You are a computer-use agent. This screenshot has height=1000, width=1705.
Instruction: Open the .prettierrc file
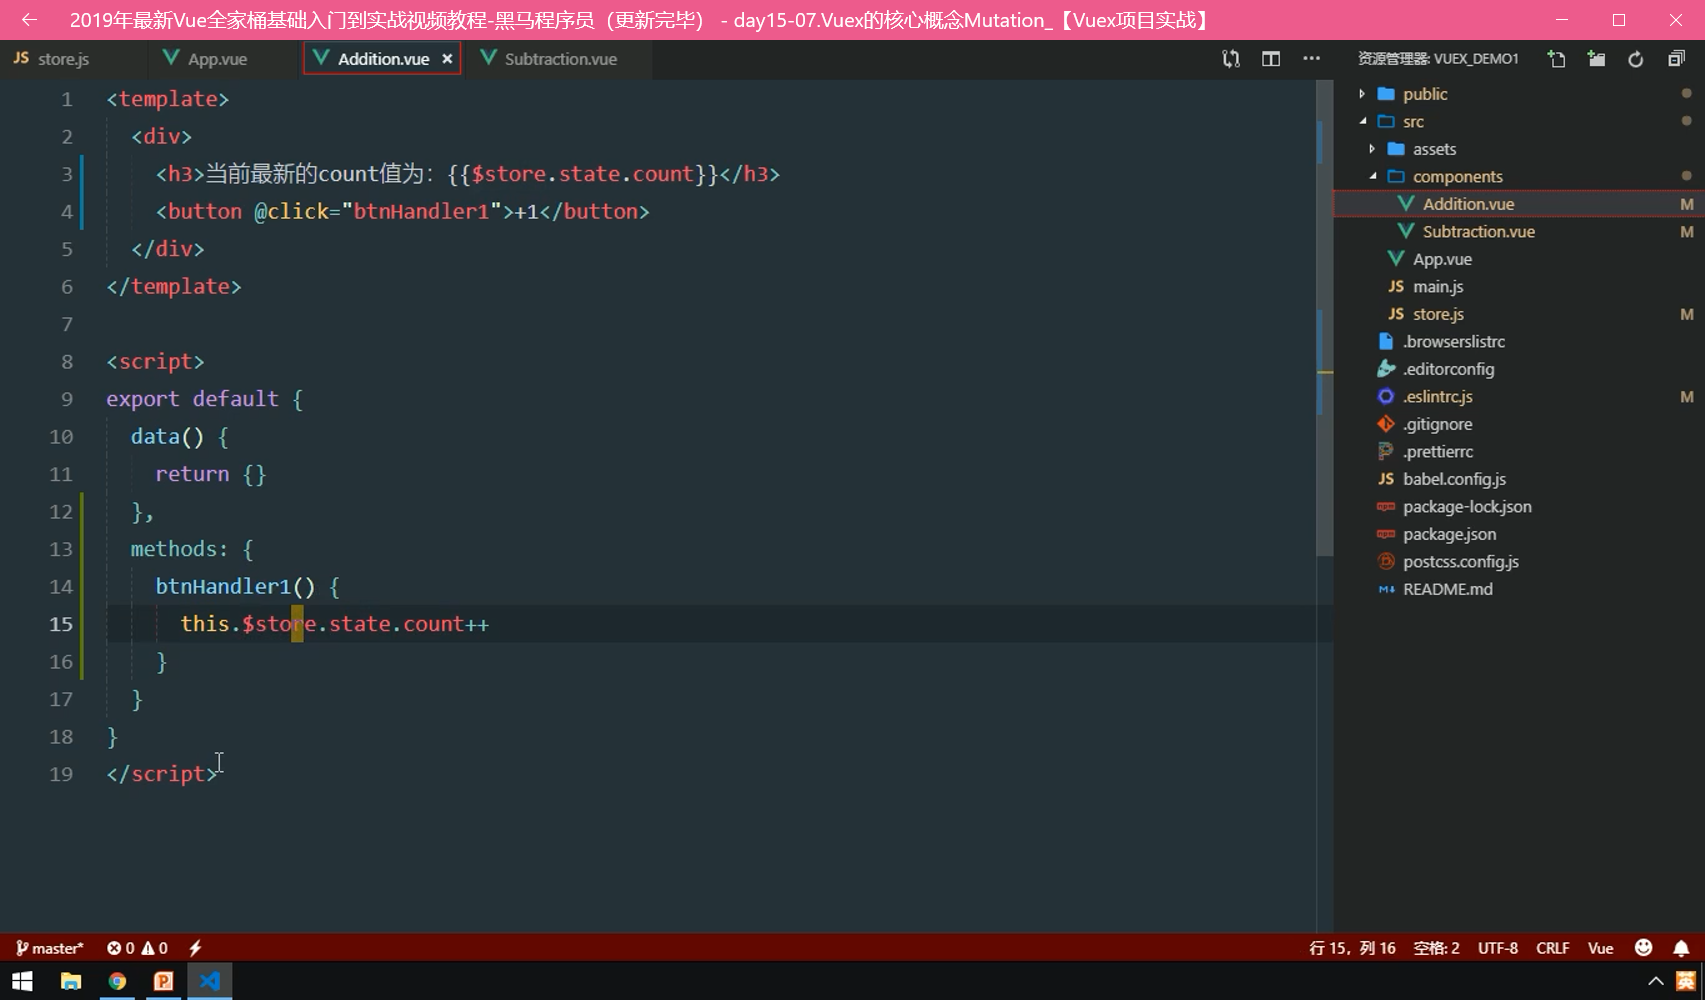click(1519, 451)
